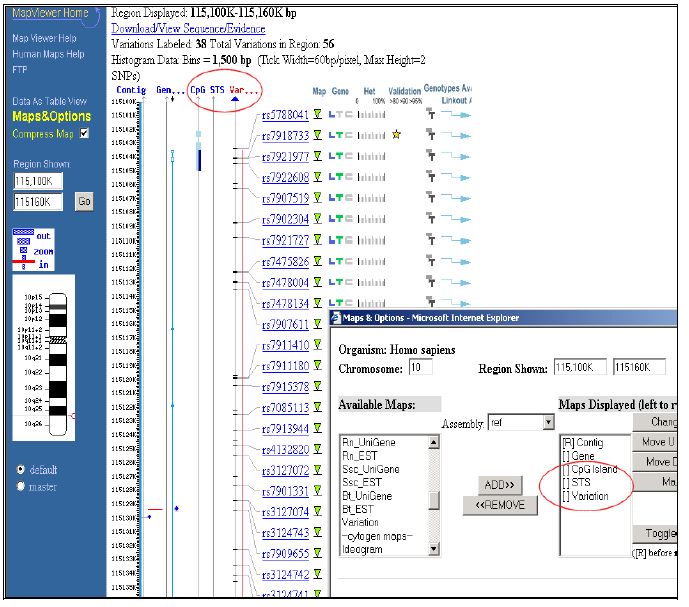Screen dimensions: 689x607
Task: Click the linkout arrow for rs7922608
Action: [459, 177]
